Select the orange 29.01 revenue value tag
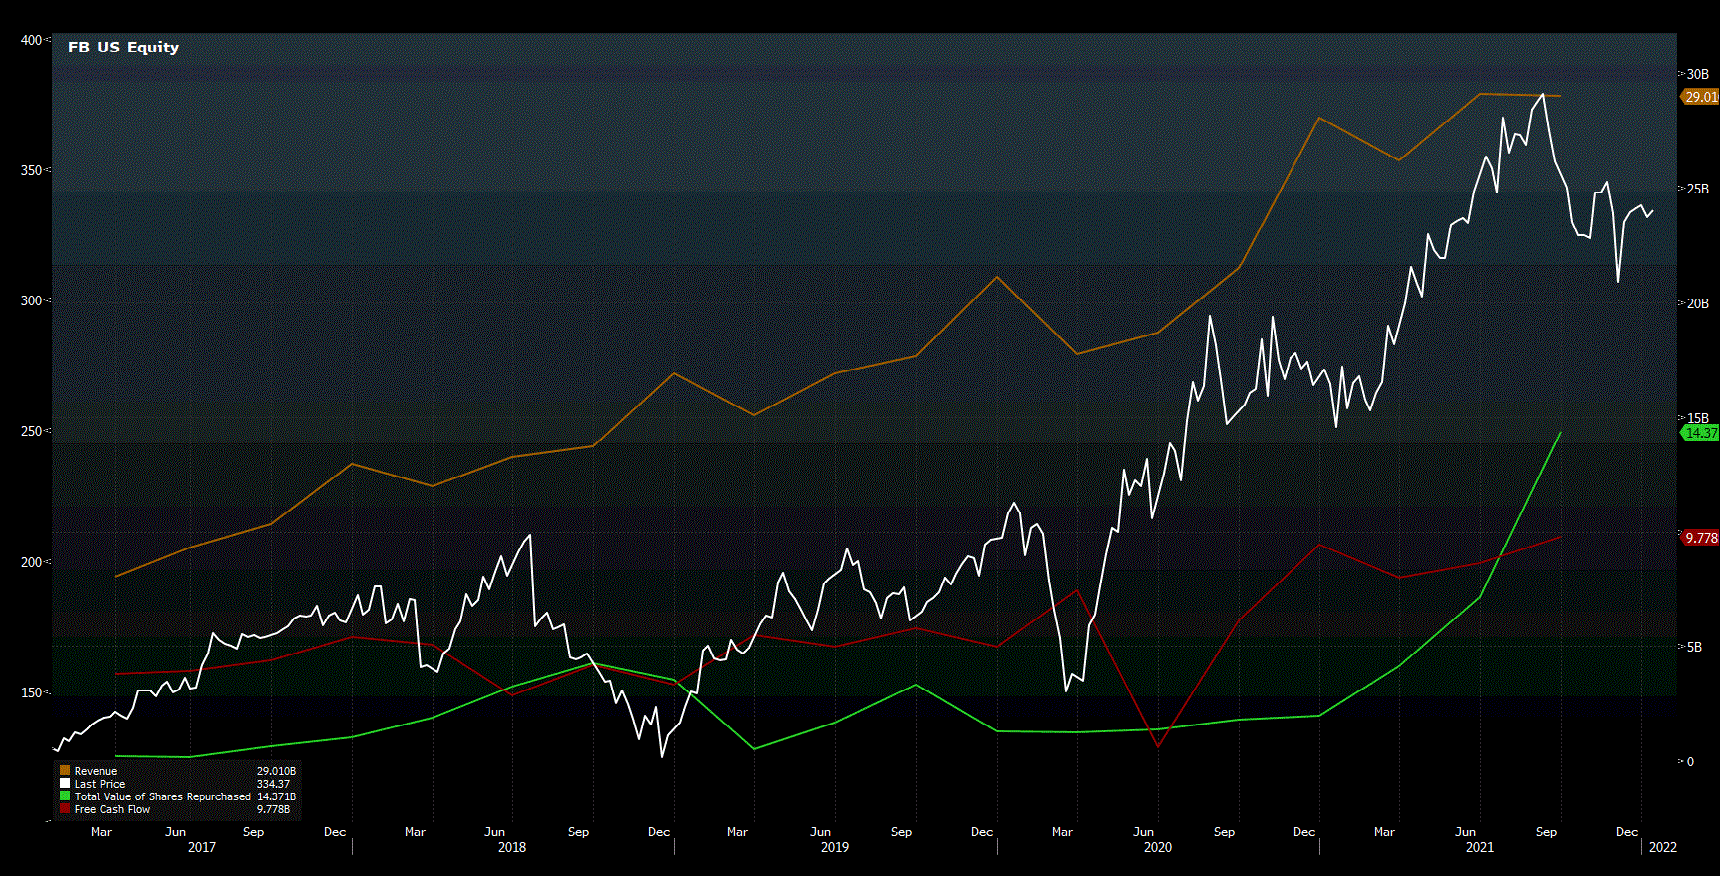The width and height of the screenshot is (1720, 876). [x=1700, y=97]
